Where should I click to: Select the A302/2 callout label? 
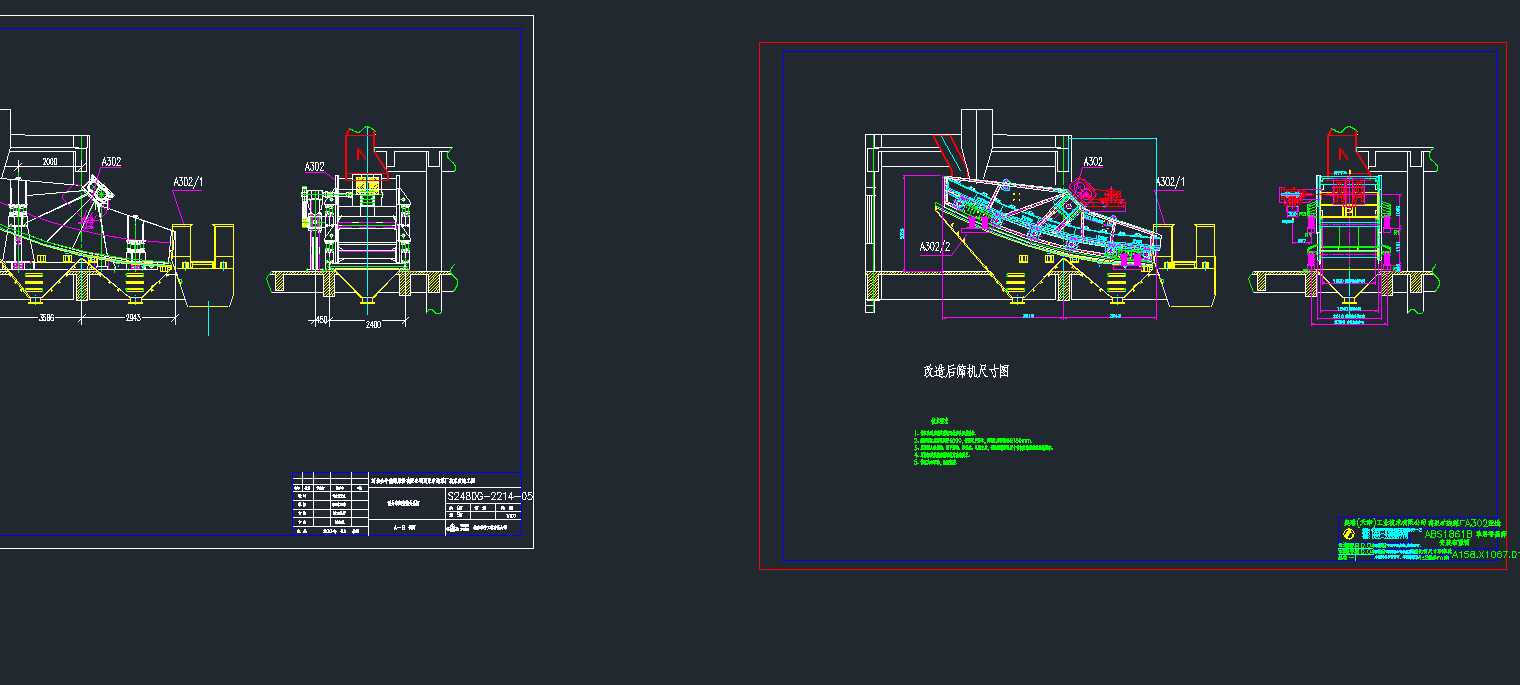935,246
